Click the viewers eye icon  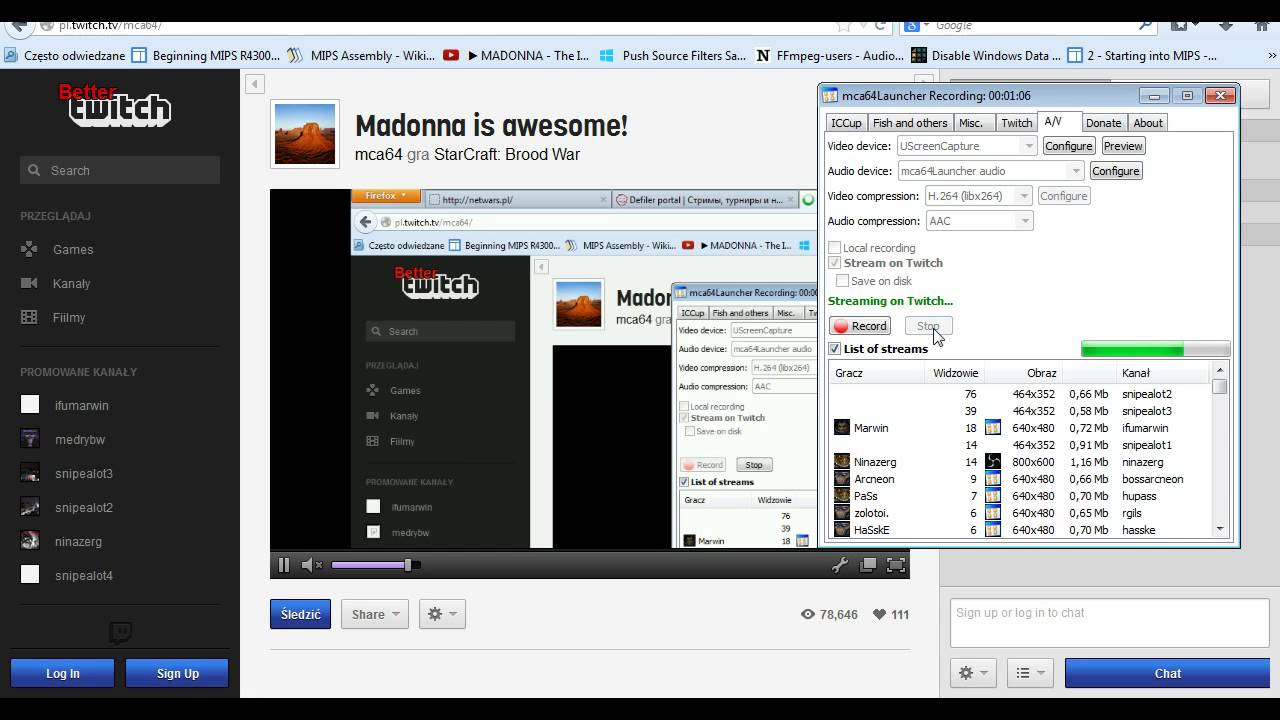[x=808, y=614]
